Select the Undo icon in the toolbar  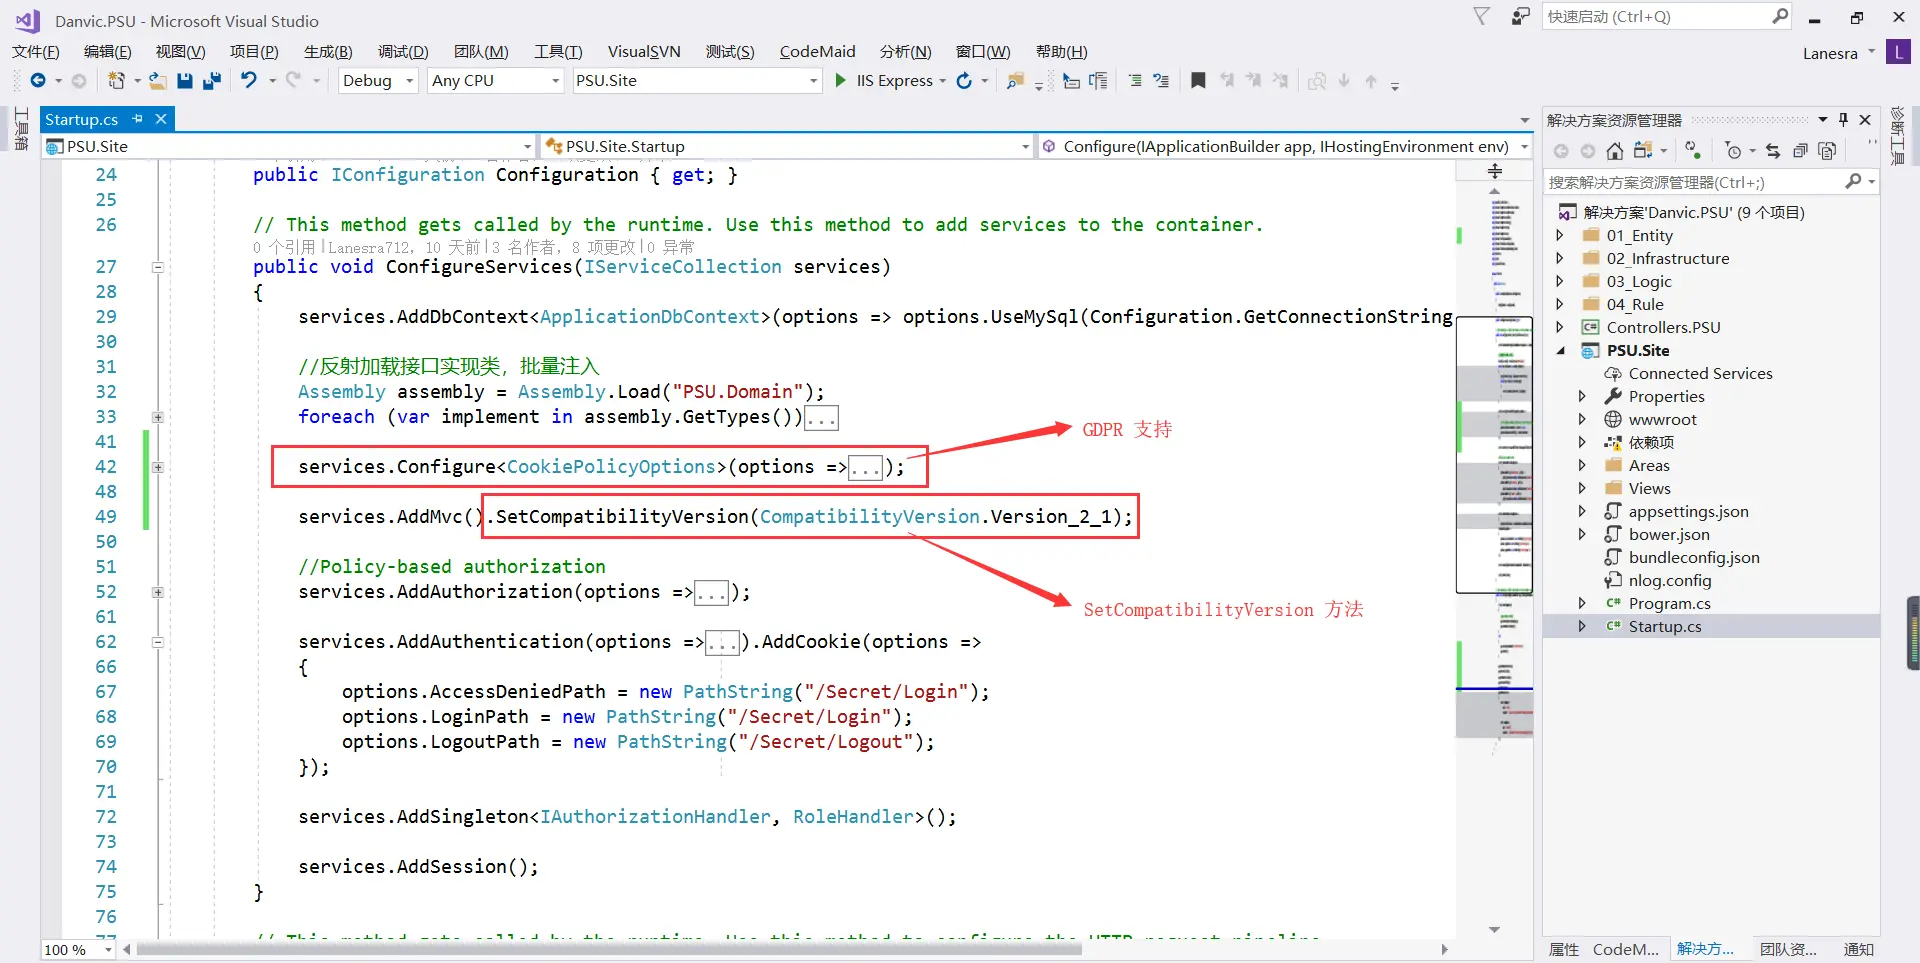[x=251, y=81]
